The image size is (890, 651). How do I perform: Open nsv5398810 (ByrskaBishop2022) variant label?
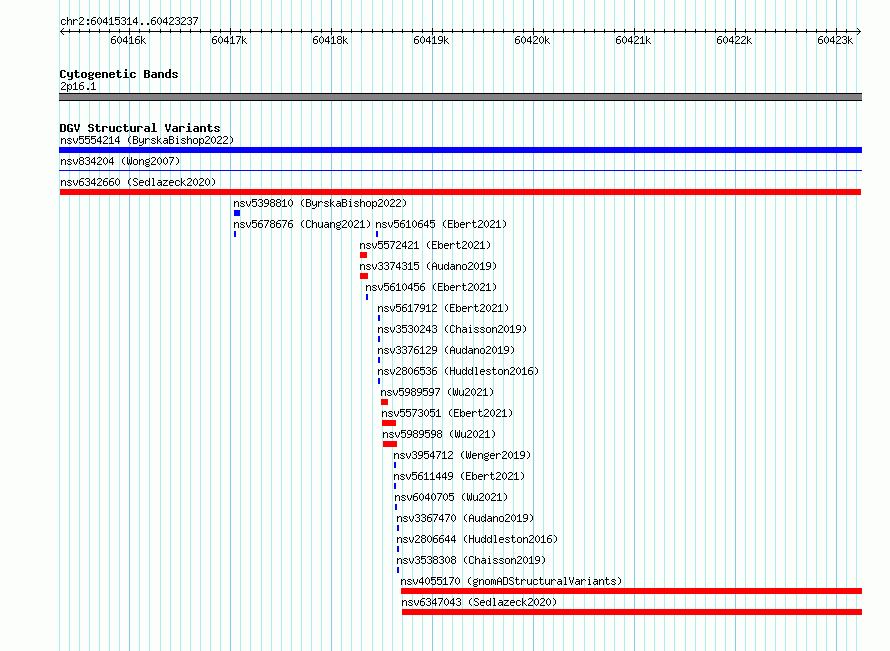[x=320, y=203]
